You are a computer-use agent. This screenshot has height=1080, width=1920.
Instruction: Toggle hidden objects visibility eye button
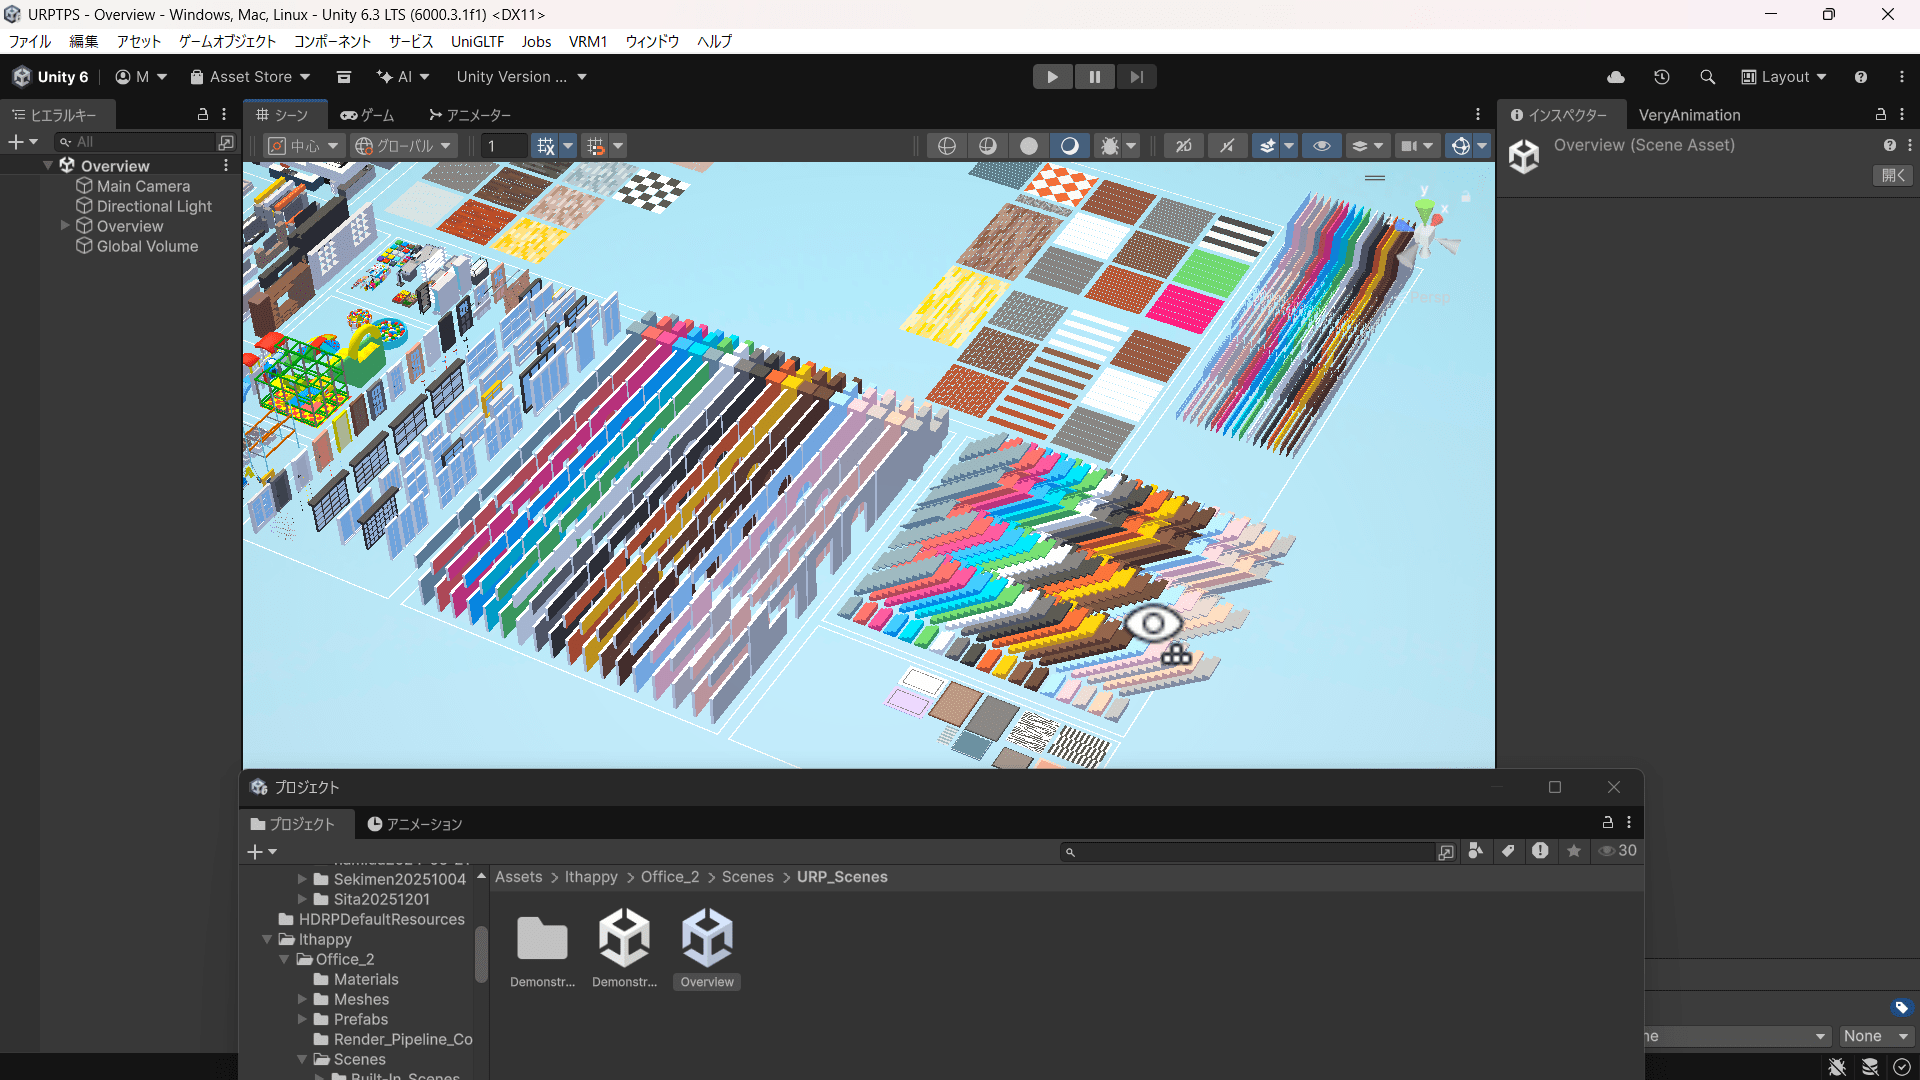tap(1321, 146)
